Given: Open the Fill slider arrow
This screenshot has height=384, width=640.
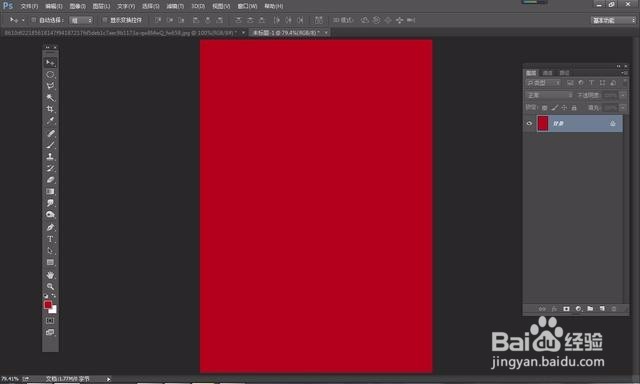Looking at the screenshot, I should point(623,108).
